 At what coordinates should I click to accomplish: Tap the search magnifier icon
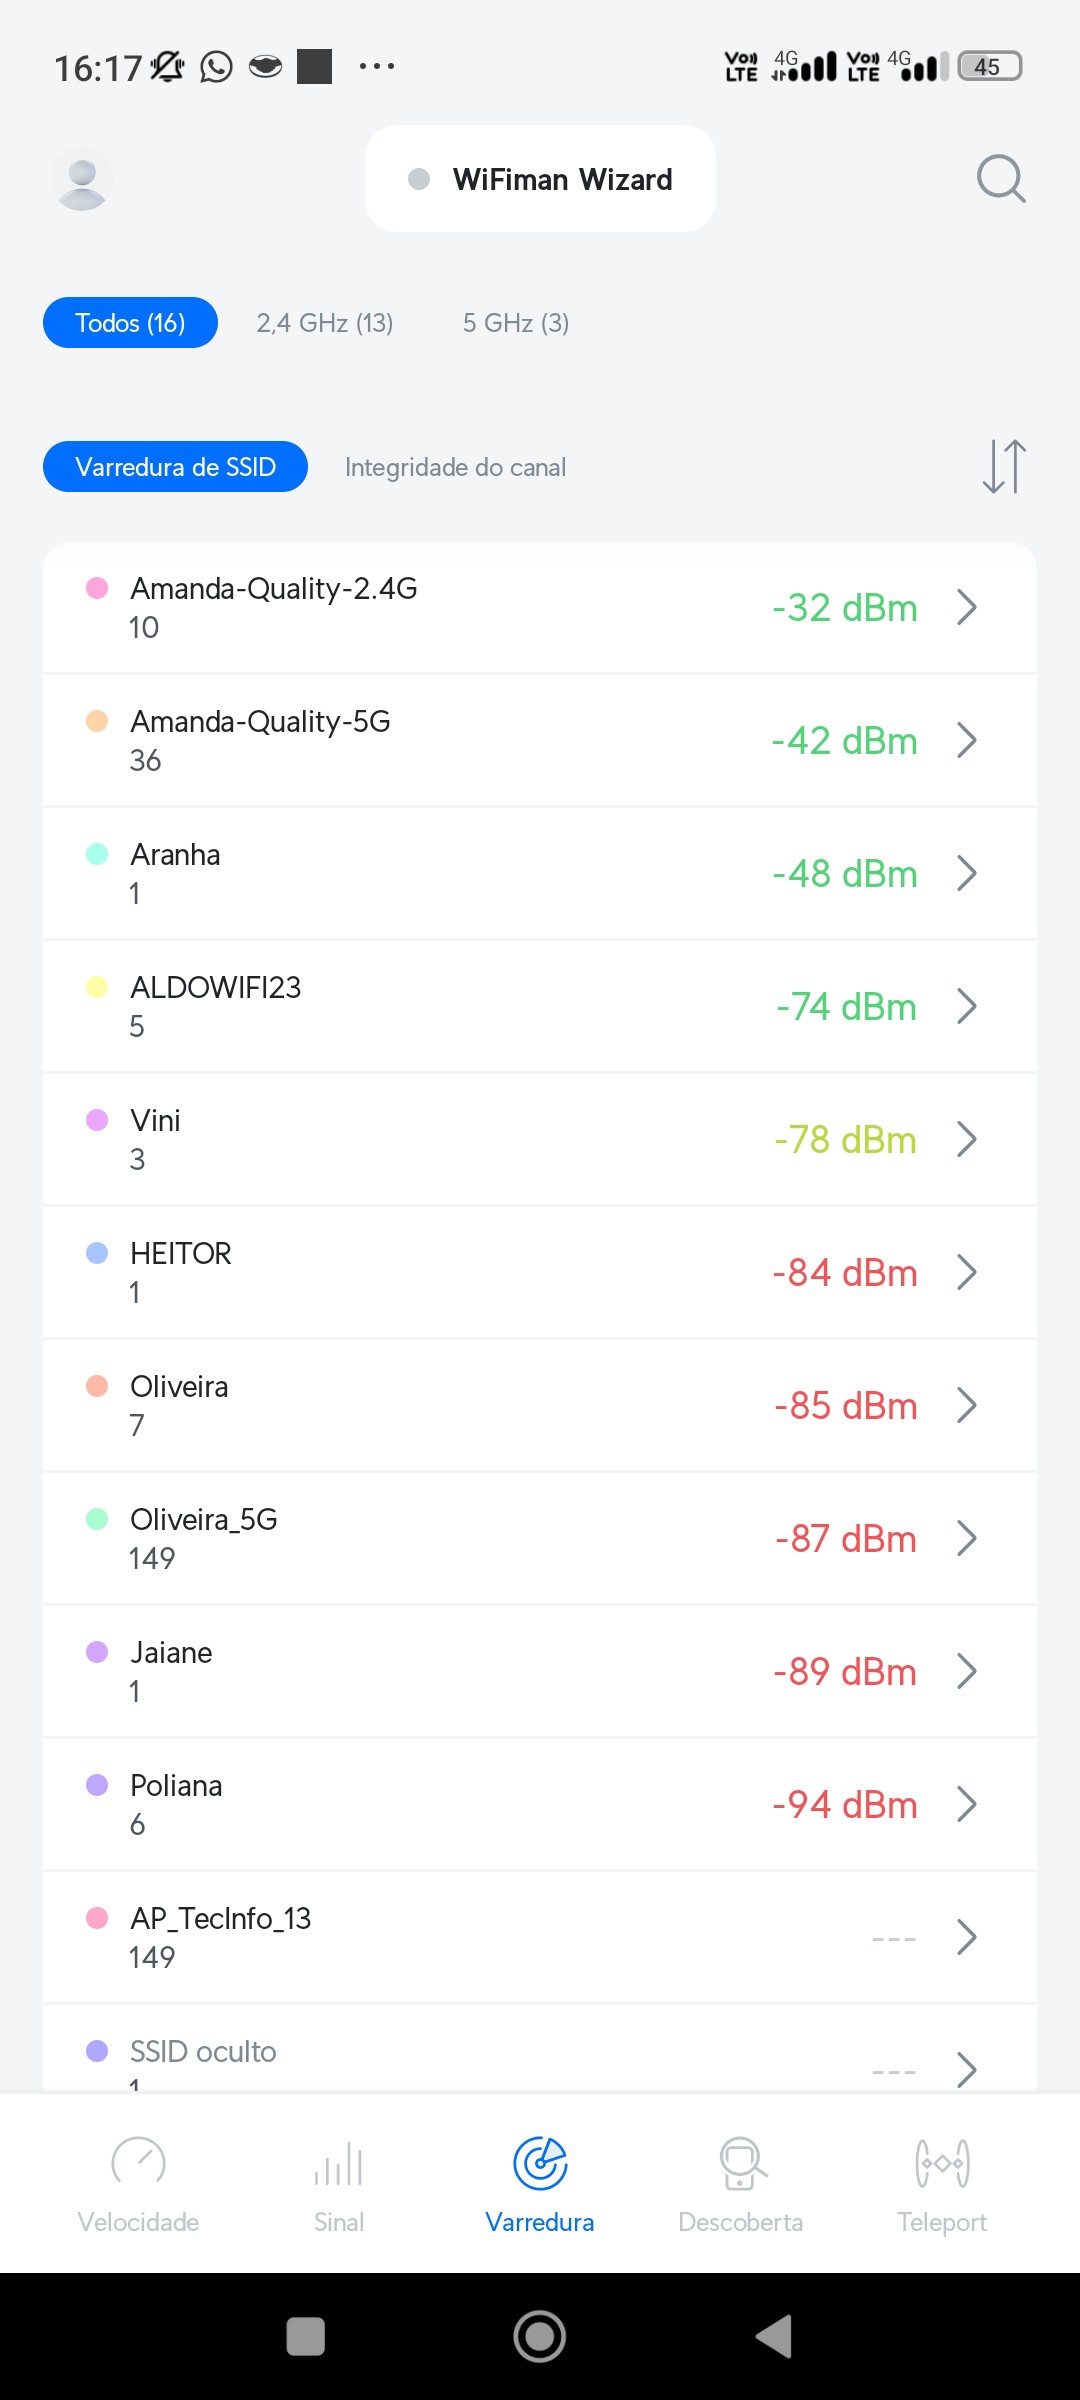click(x=1001, y=179)
